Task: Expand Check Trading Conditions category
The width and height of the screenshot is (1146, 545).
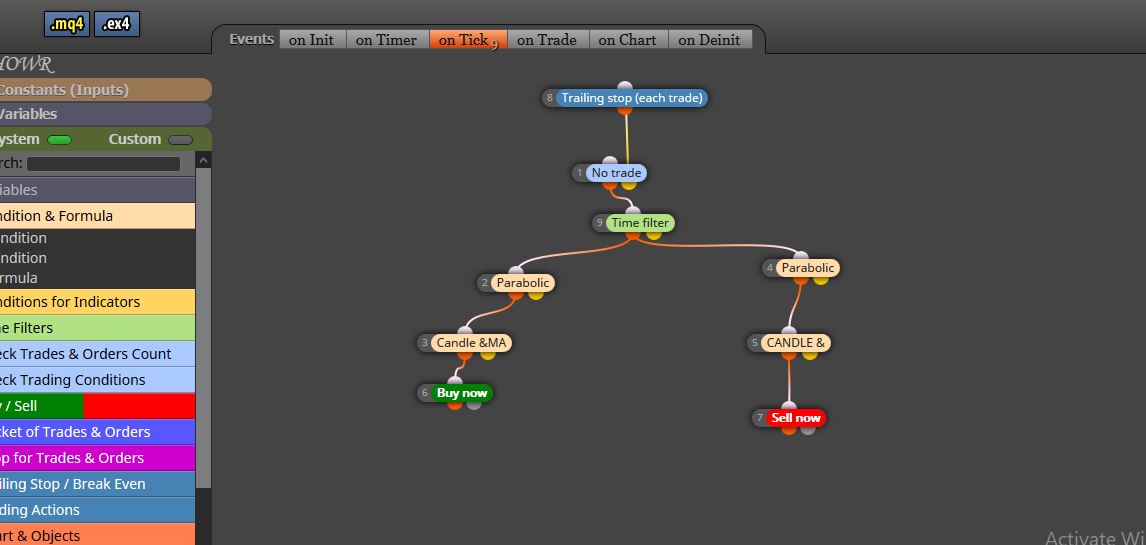Action: (97, 380)
